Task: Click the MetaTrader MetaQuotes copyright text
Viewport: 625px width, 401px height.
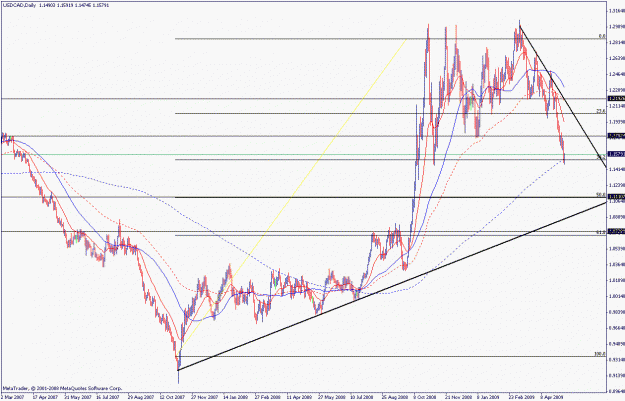Action: pyautogui.click(x=63, y=388)
